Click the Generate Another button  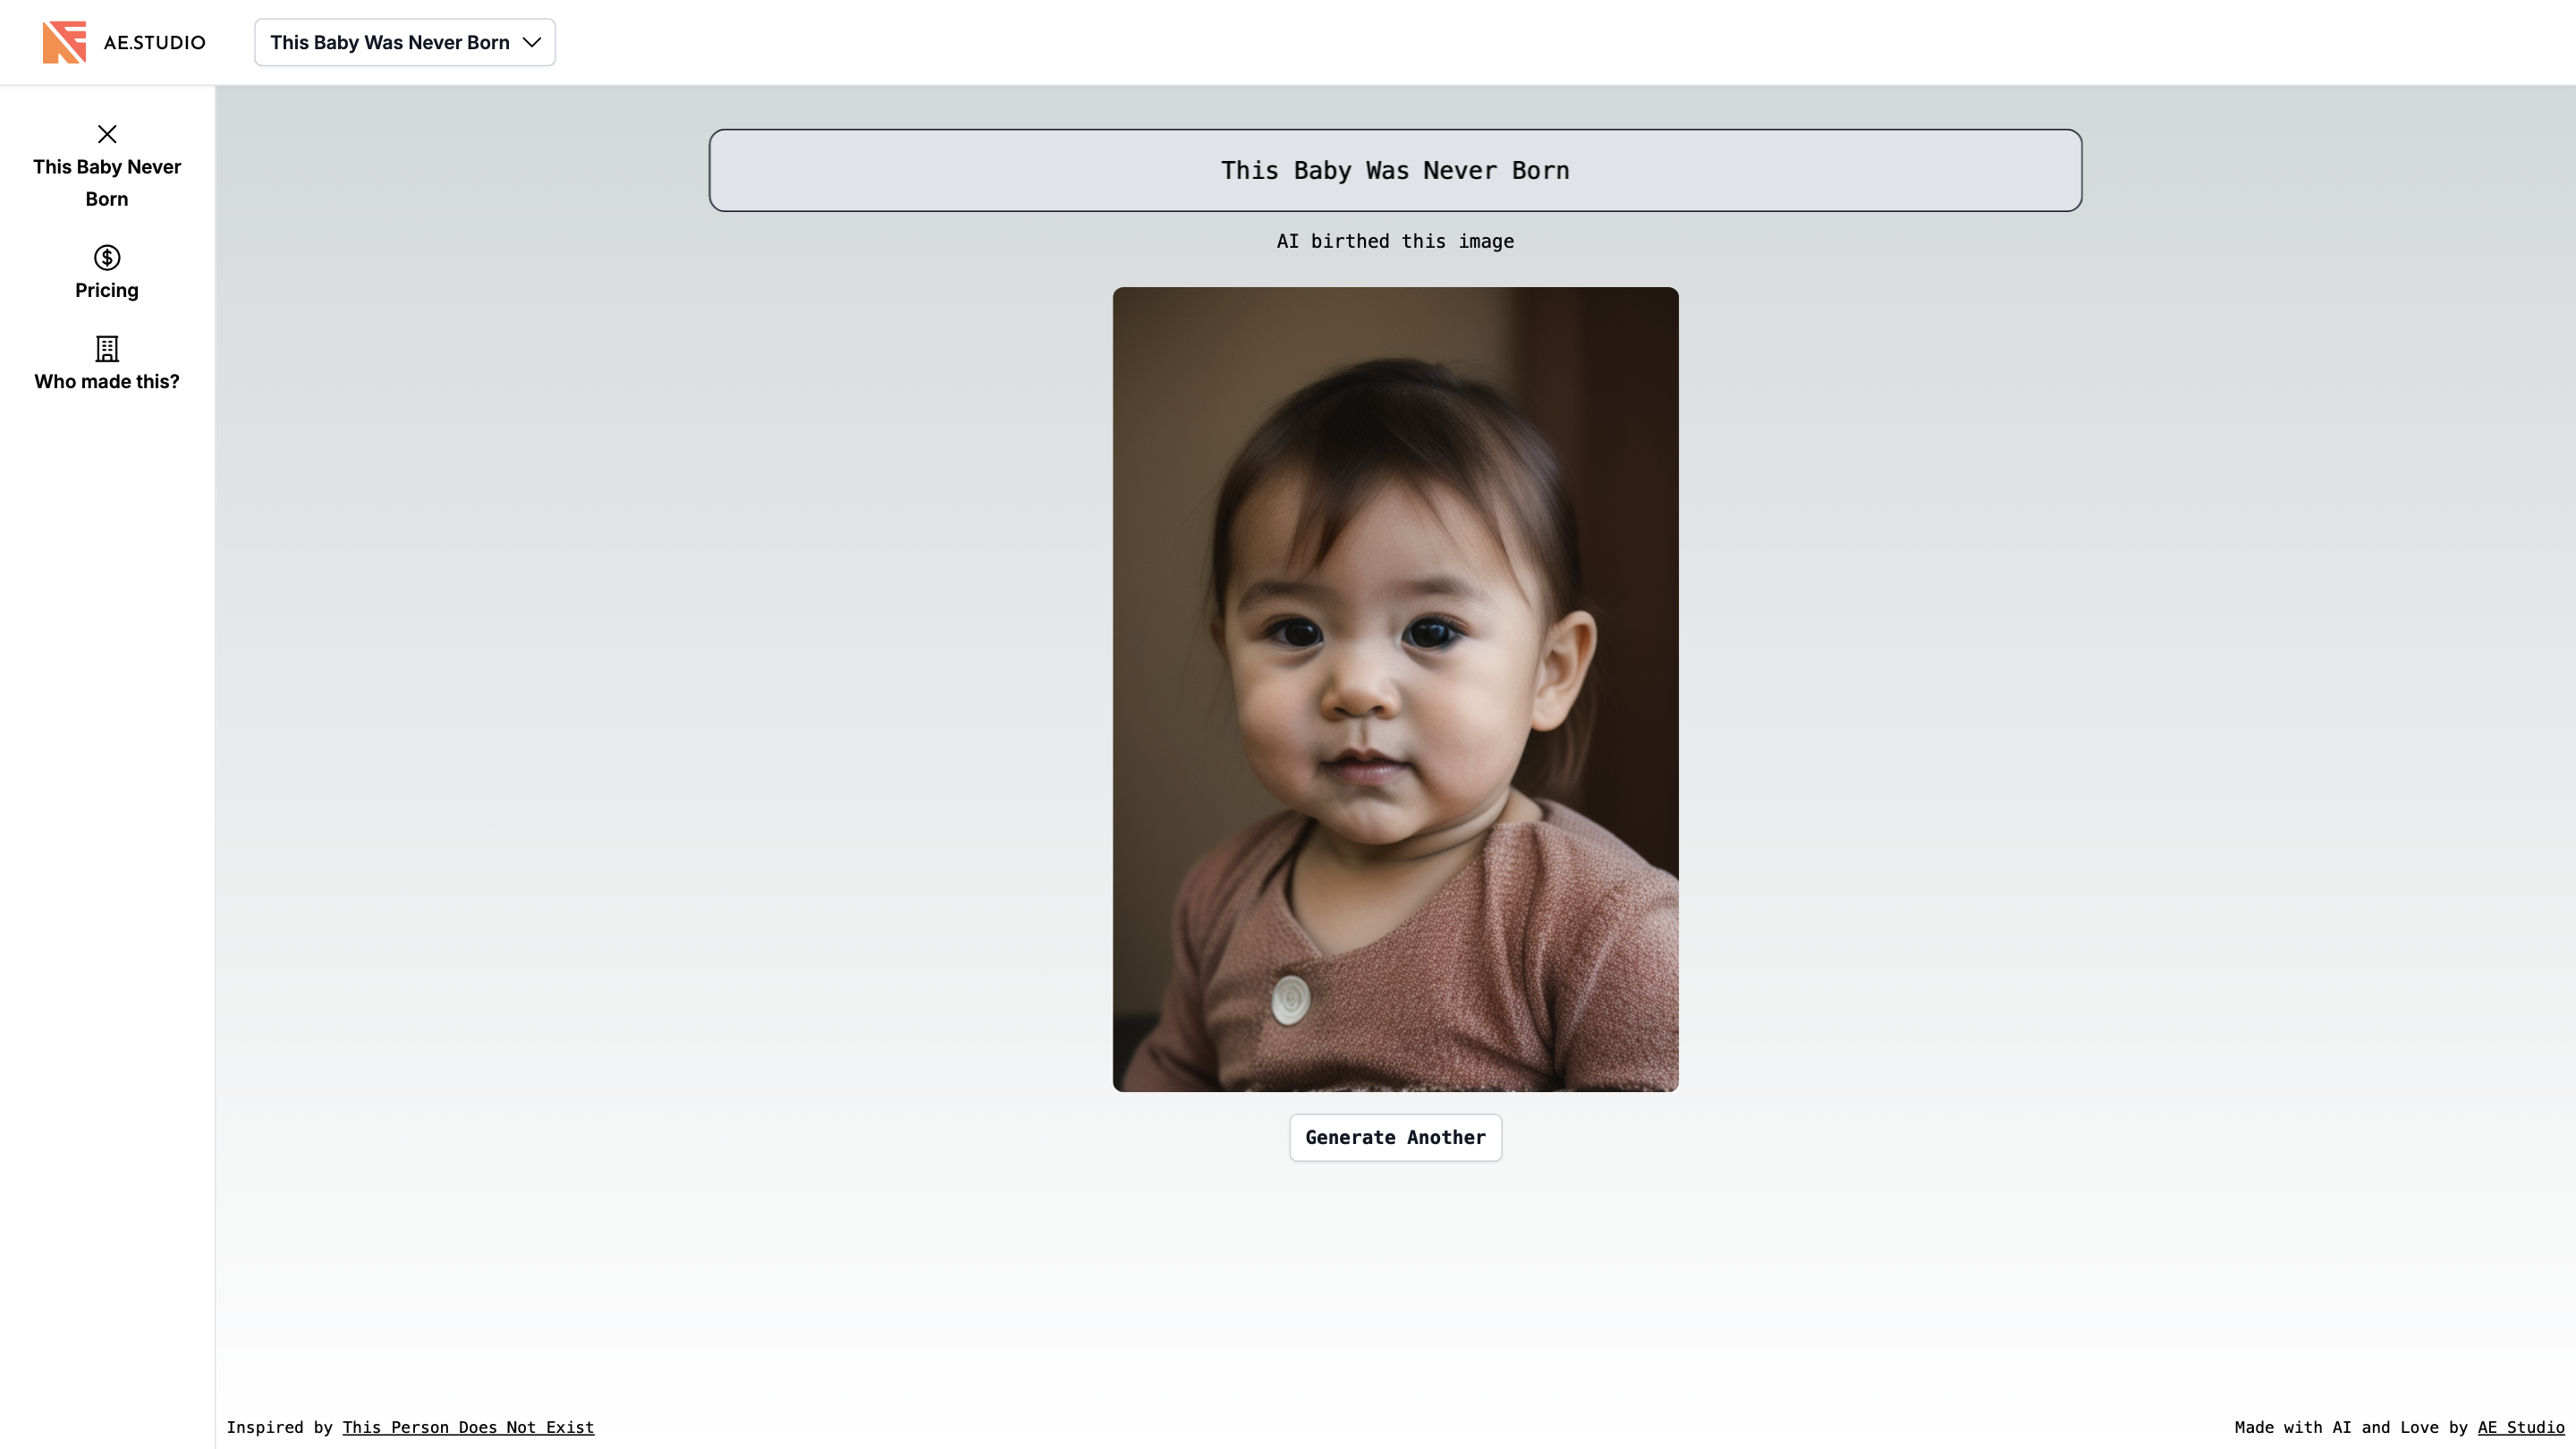point(1395,1137)
